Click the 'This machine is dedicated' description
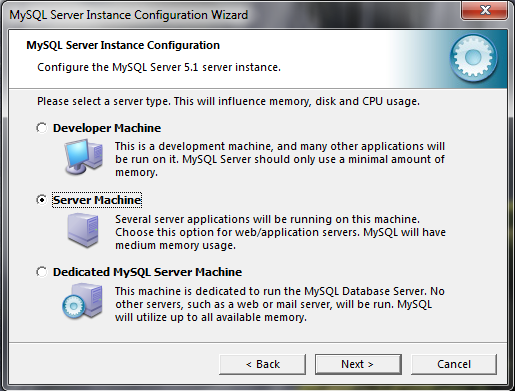 point(280,304)
